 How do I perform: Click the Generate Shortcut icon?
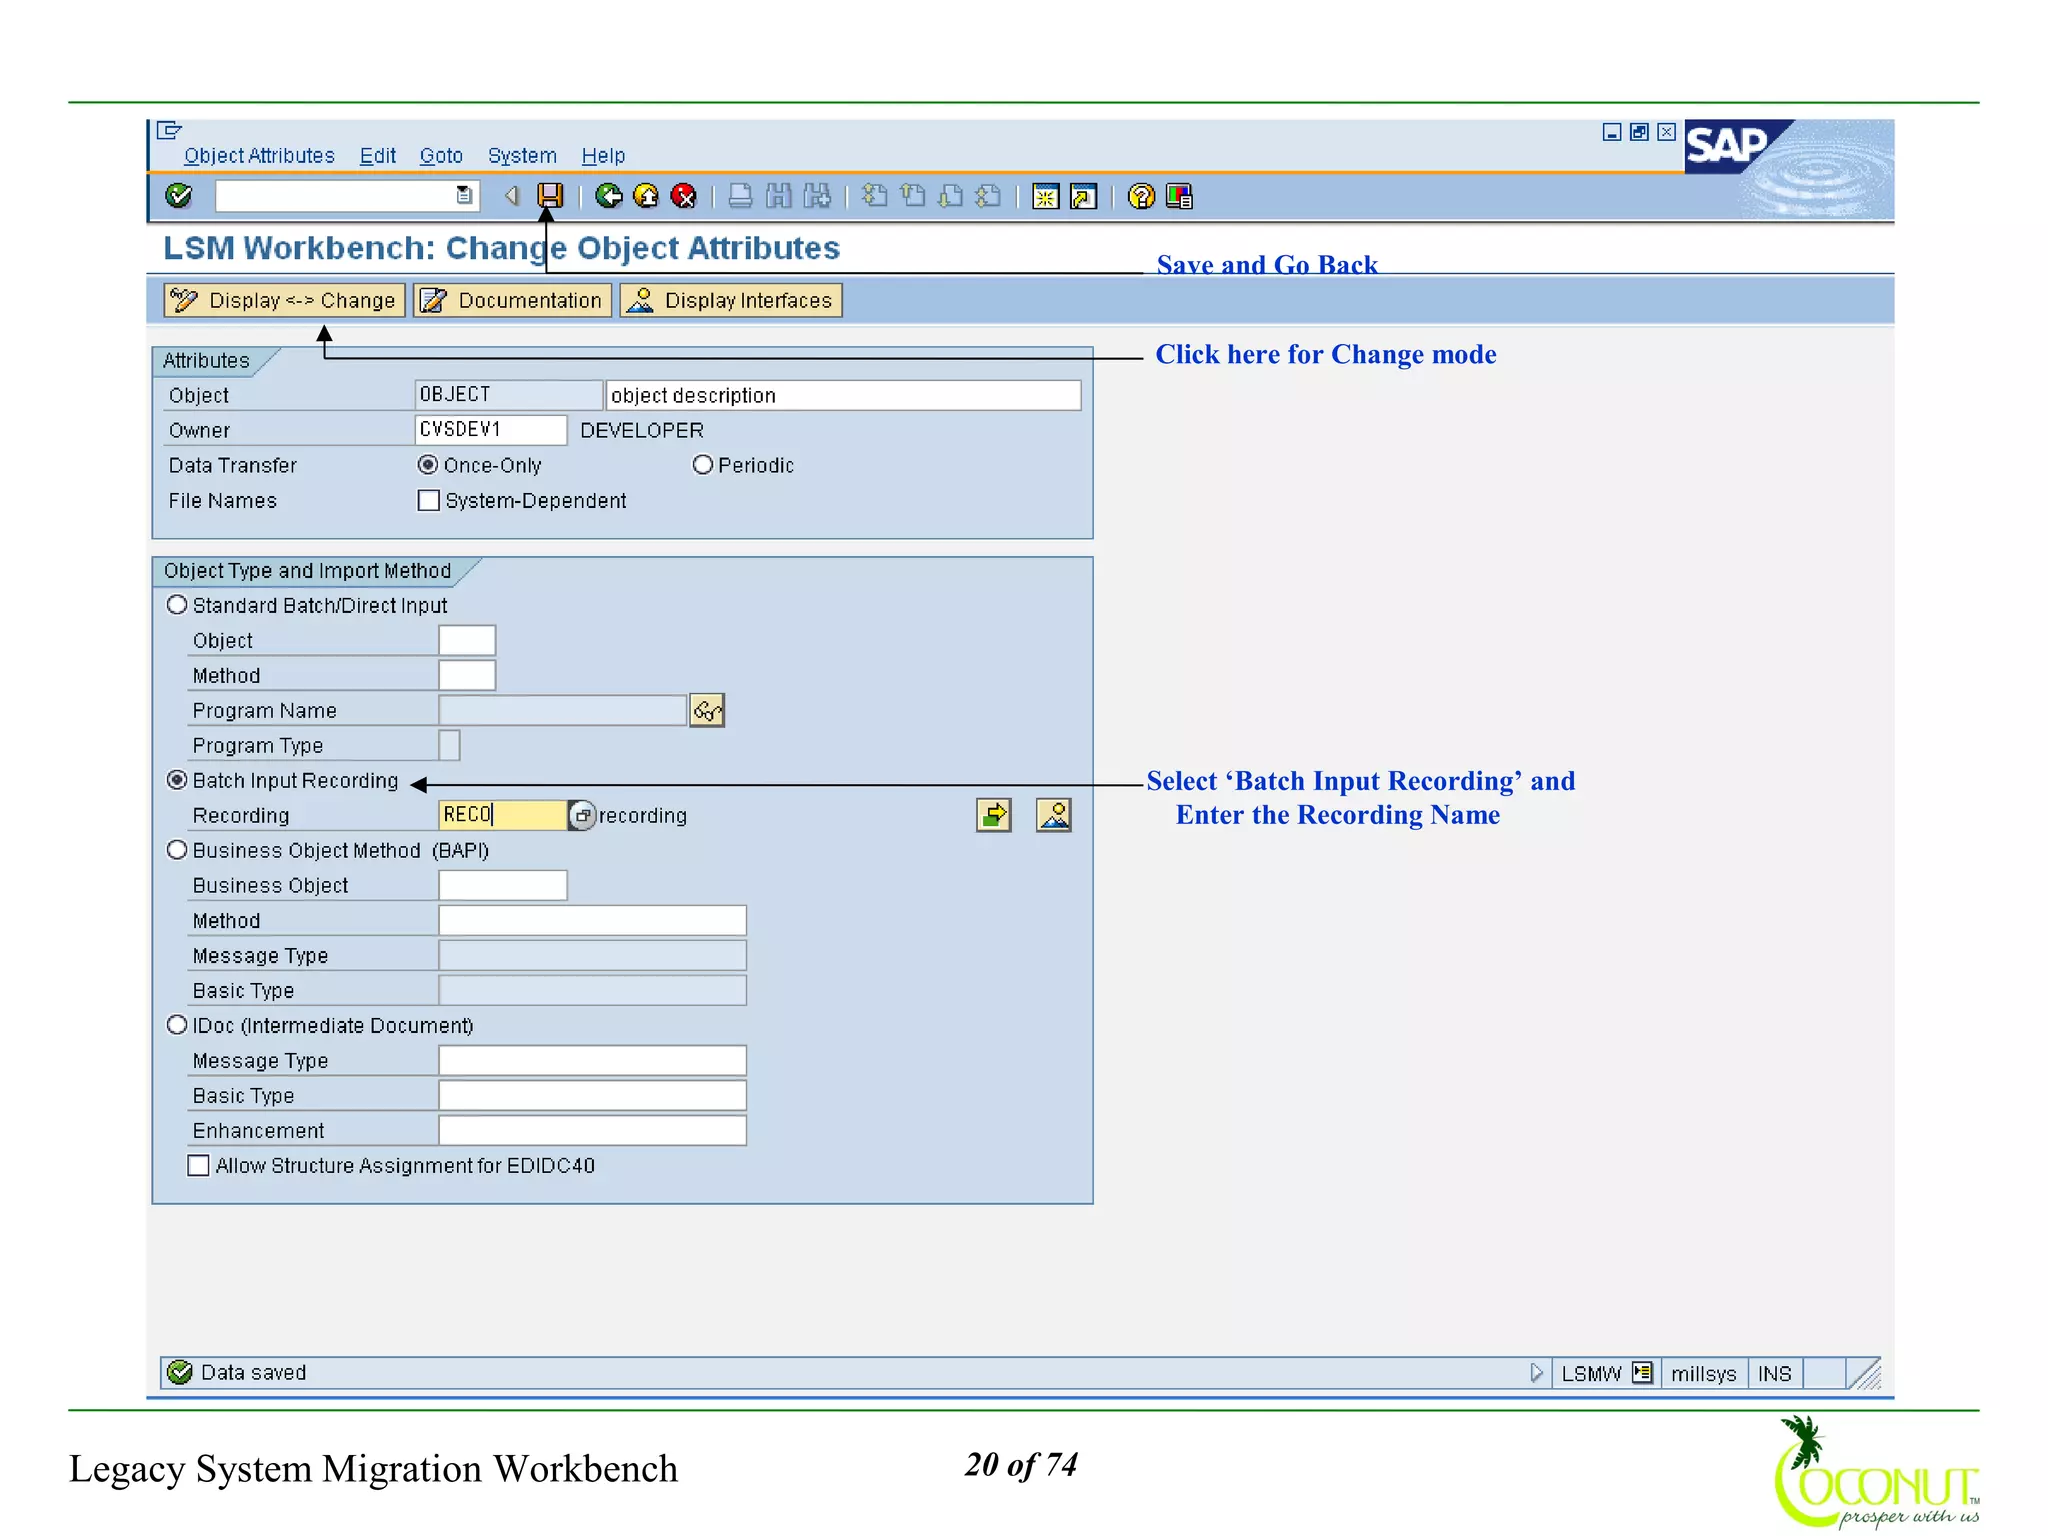1083,196
